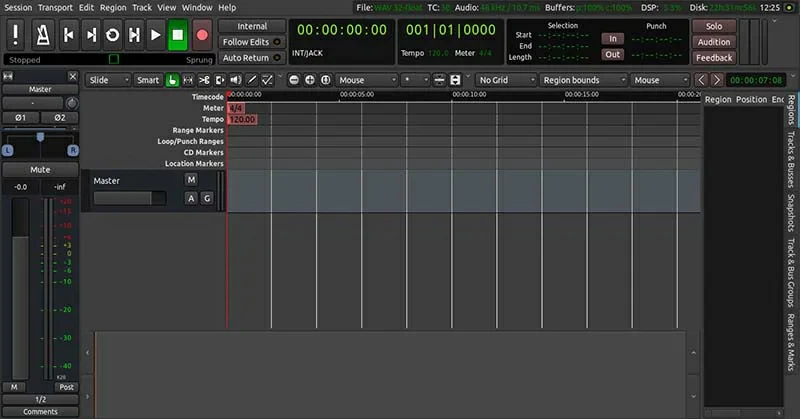Enable Punch In
This screenshot has height=419, width=800.
tap(613, 39)
